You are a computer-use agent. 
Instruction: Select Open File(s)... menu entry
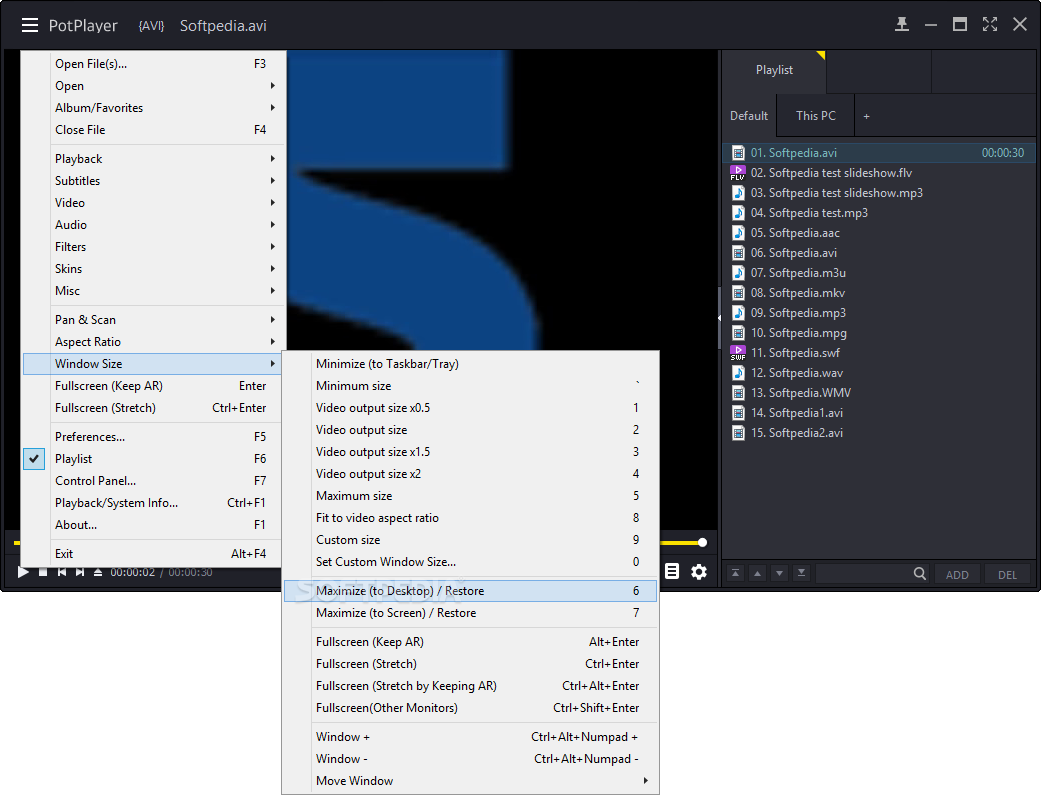pos(154,64)
